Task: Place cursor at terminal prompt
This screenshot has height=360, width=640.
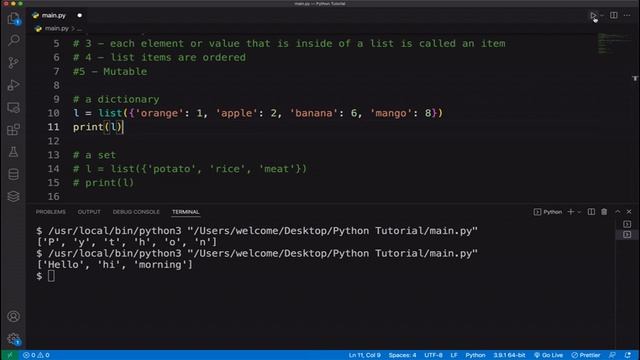Action: (x=51, y=276)
